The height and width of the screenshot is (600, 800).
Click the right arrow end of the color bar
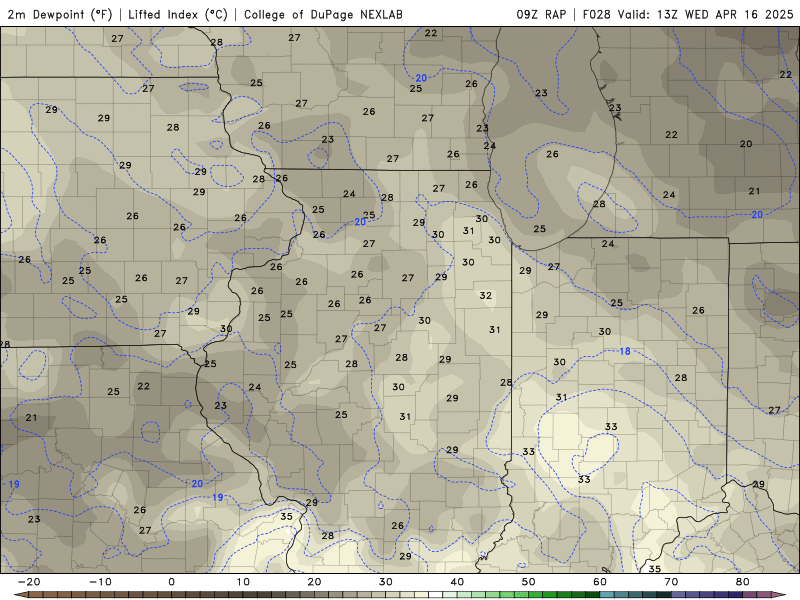pyautogui.click(x=779, y=595)
